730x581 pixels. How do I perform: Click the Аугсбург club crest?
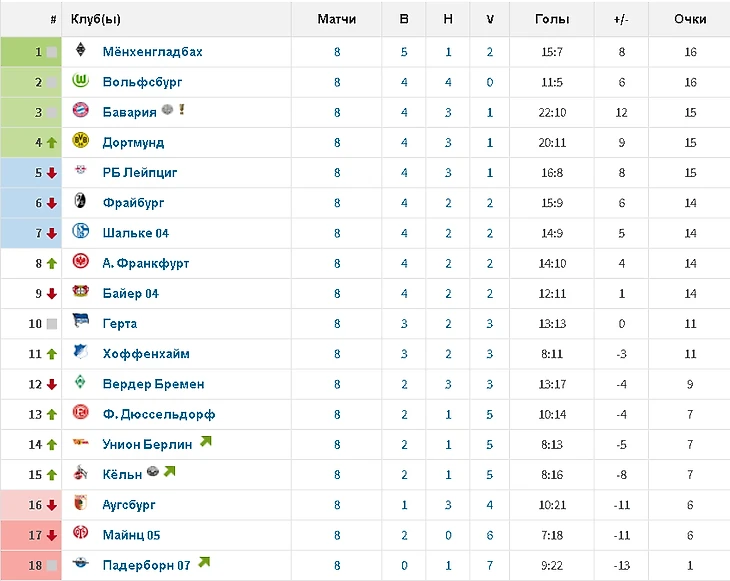(82, 504)
